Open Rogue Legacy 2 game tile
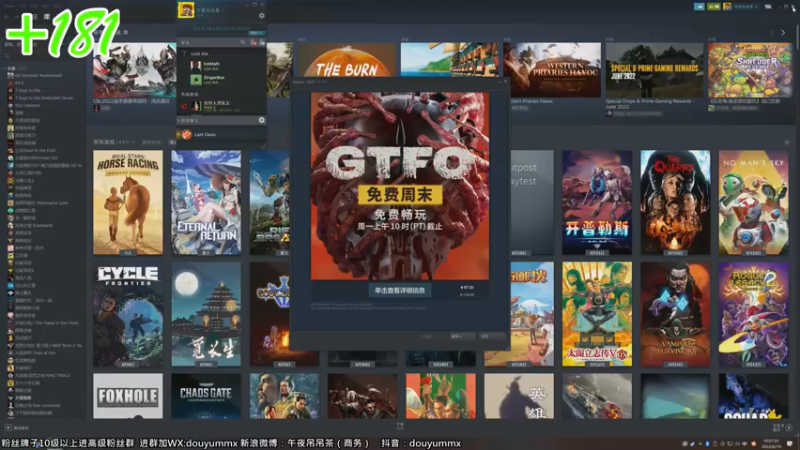 [753, 314]
